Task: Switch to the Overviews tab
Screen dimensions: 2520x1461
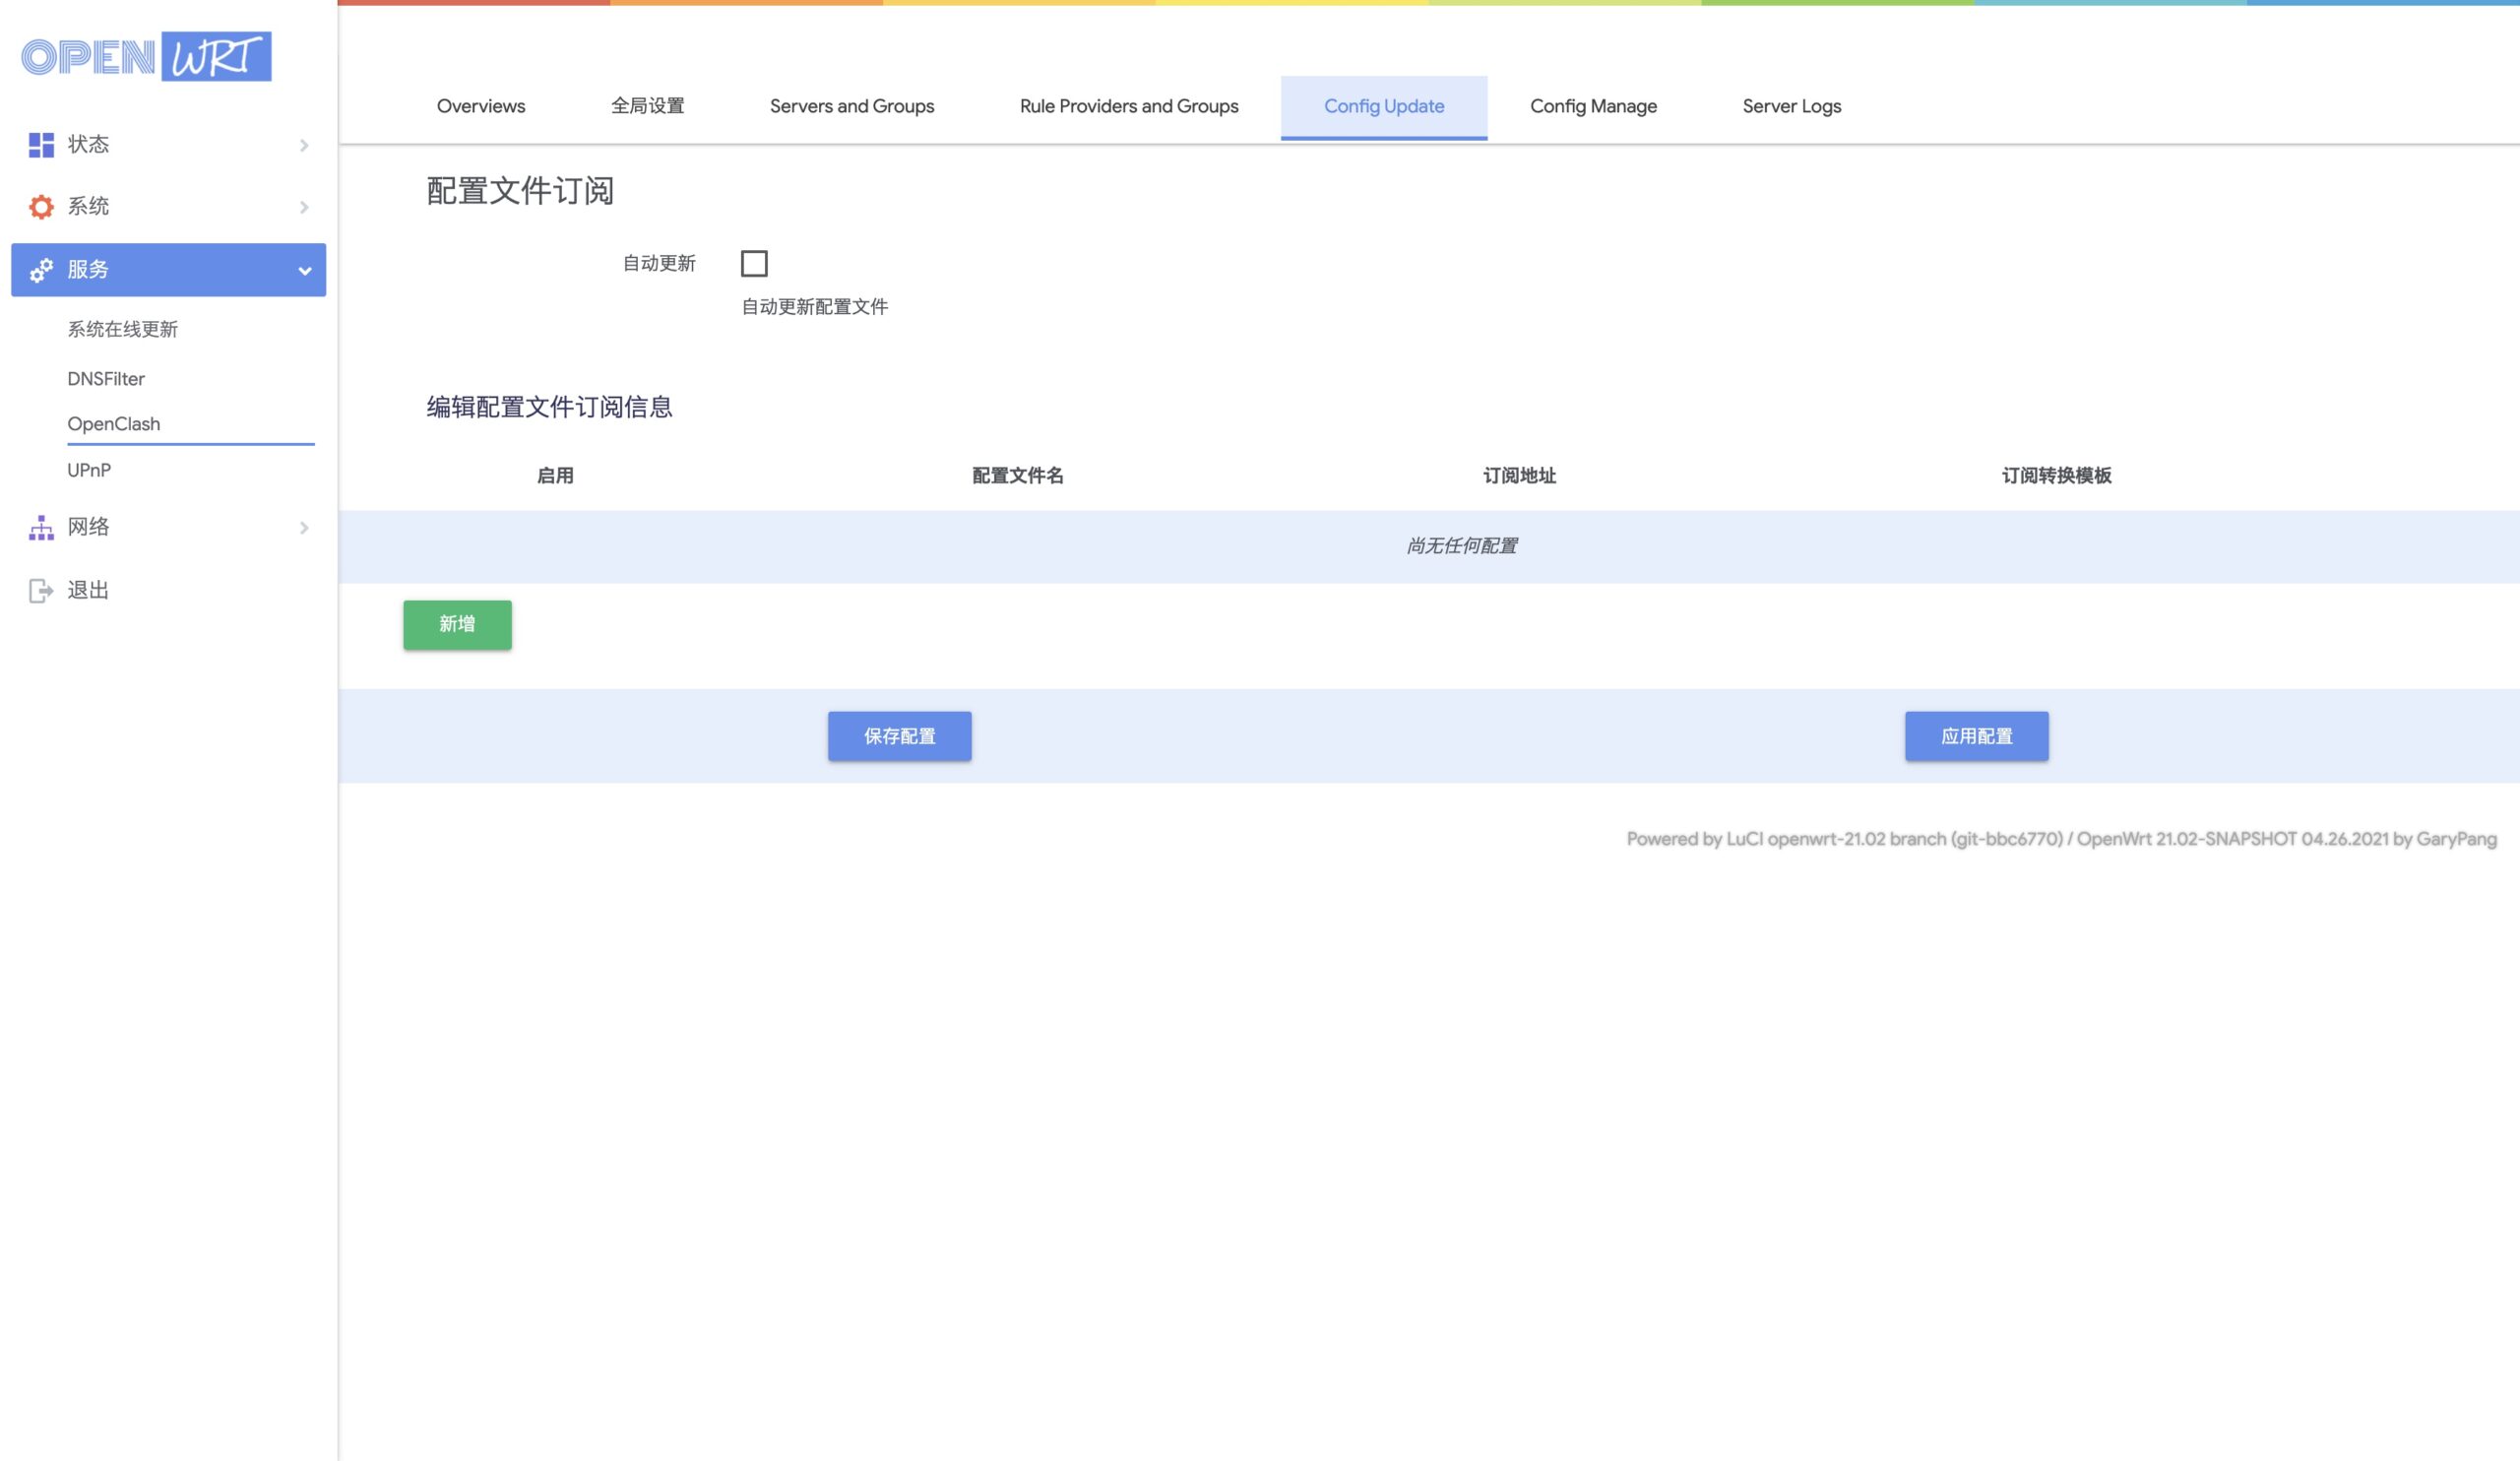Action: pyautogui.click(x=480, y=106)
